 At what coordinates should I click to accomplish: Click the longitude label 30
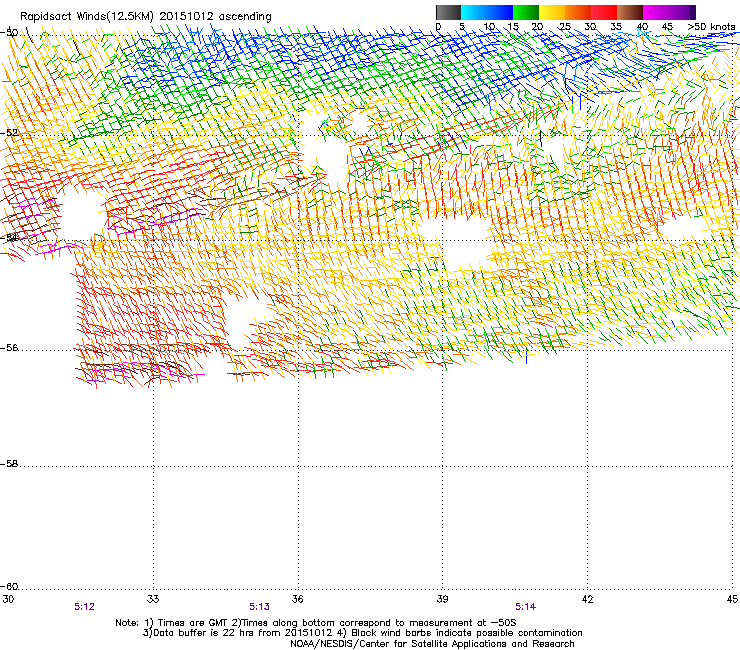[8, 599]
